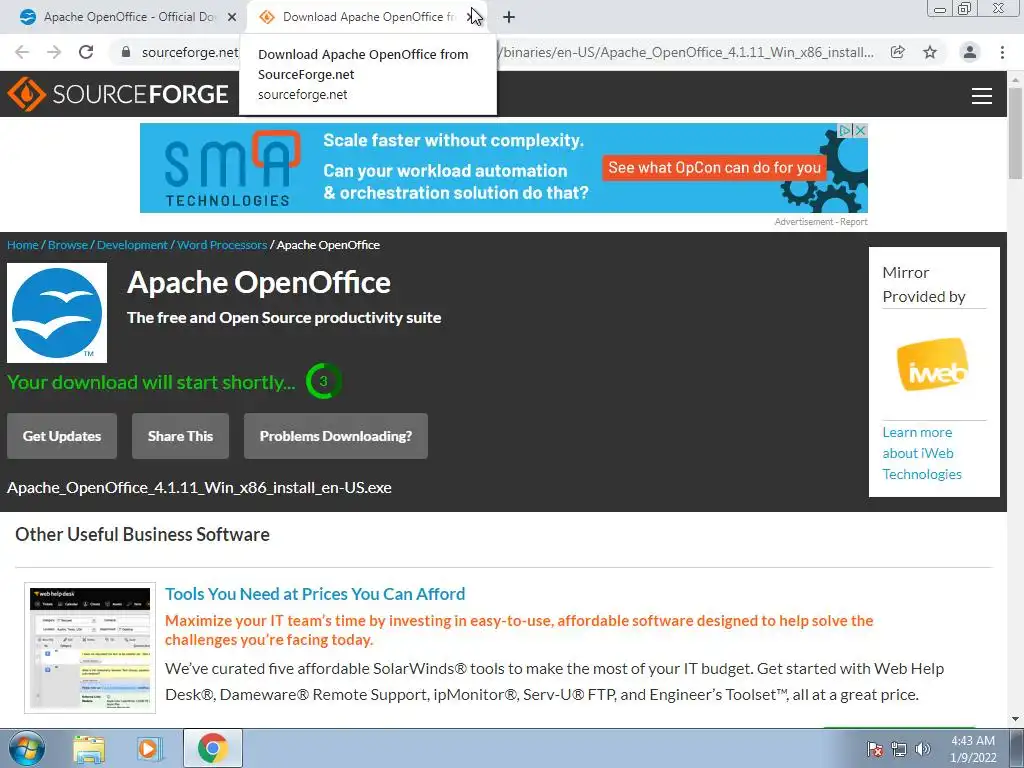Click the page vertical scrollbar thumb
The width and height of the screenshot is (1024, 768).
point(1015,133)
